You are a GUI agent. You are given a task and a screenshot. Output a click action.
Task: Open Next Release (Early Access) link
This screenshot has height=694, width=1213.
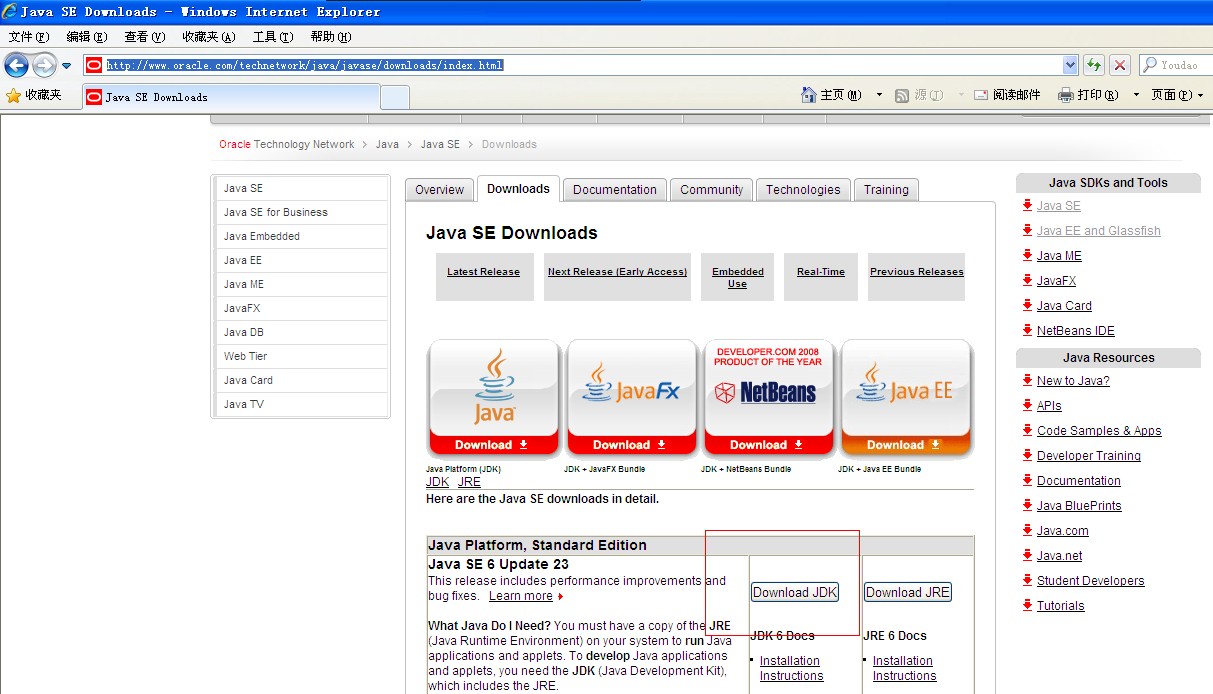point(617,272)
